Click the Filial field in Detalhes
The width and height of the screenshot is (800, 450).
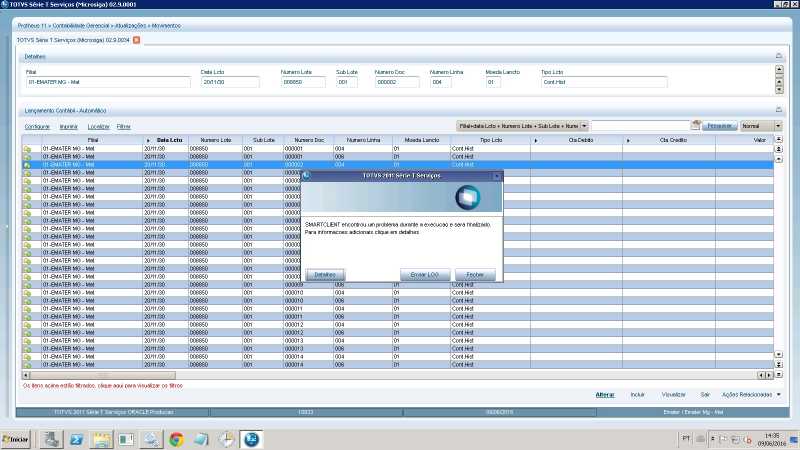[108, 82]
